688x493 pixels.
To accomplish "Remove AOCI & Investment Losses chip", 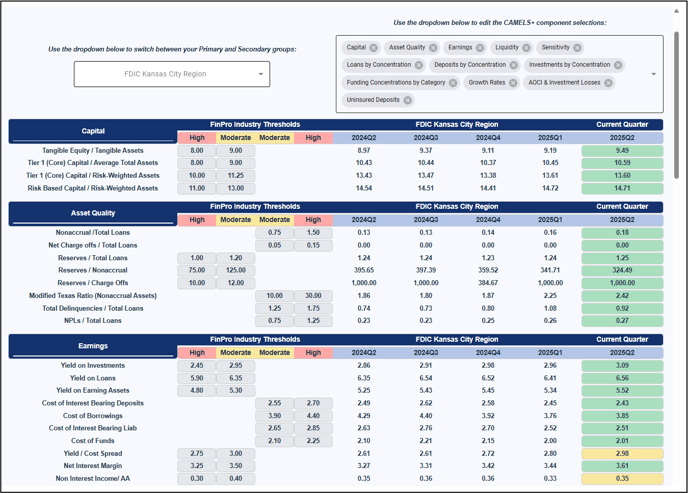I will click(x=610, y=83).
